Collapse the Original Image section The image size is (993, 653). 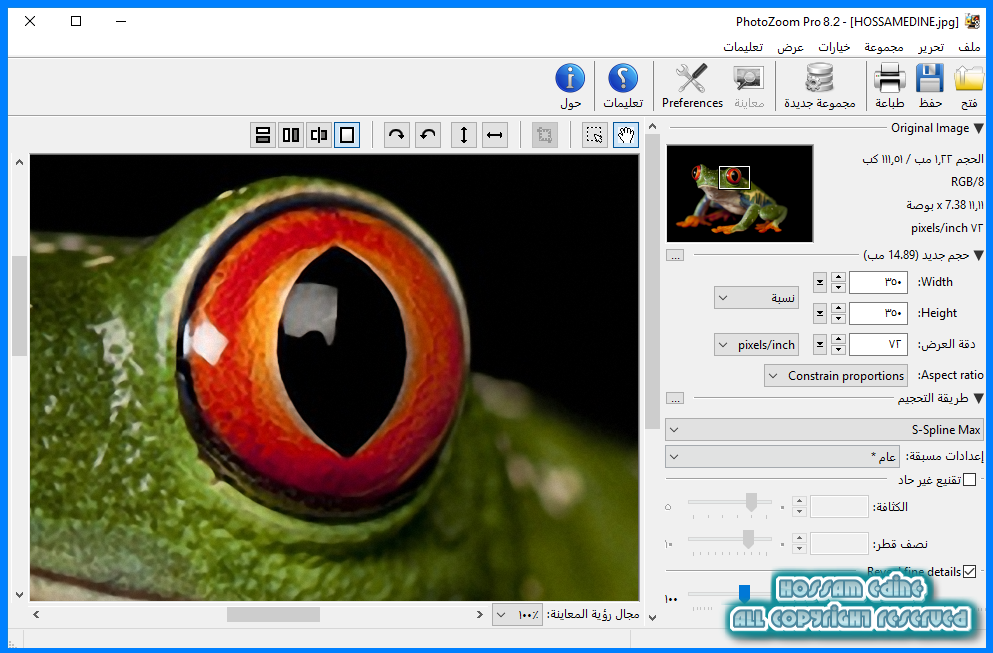978,128
